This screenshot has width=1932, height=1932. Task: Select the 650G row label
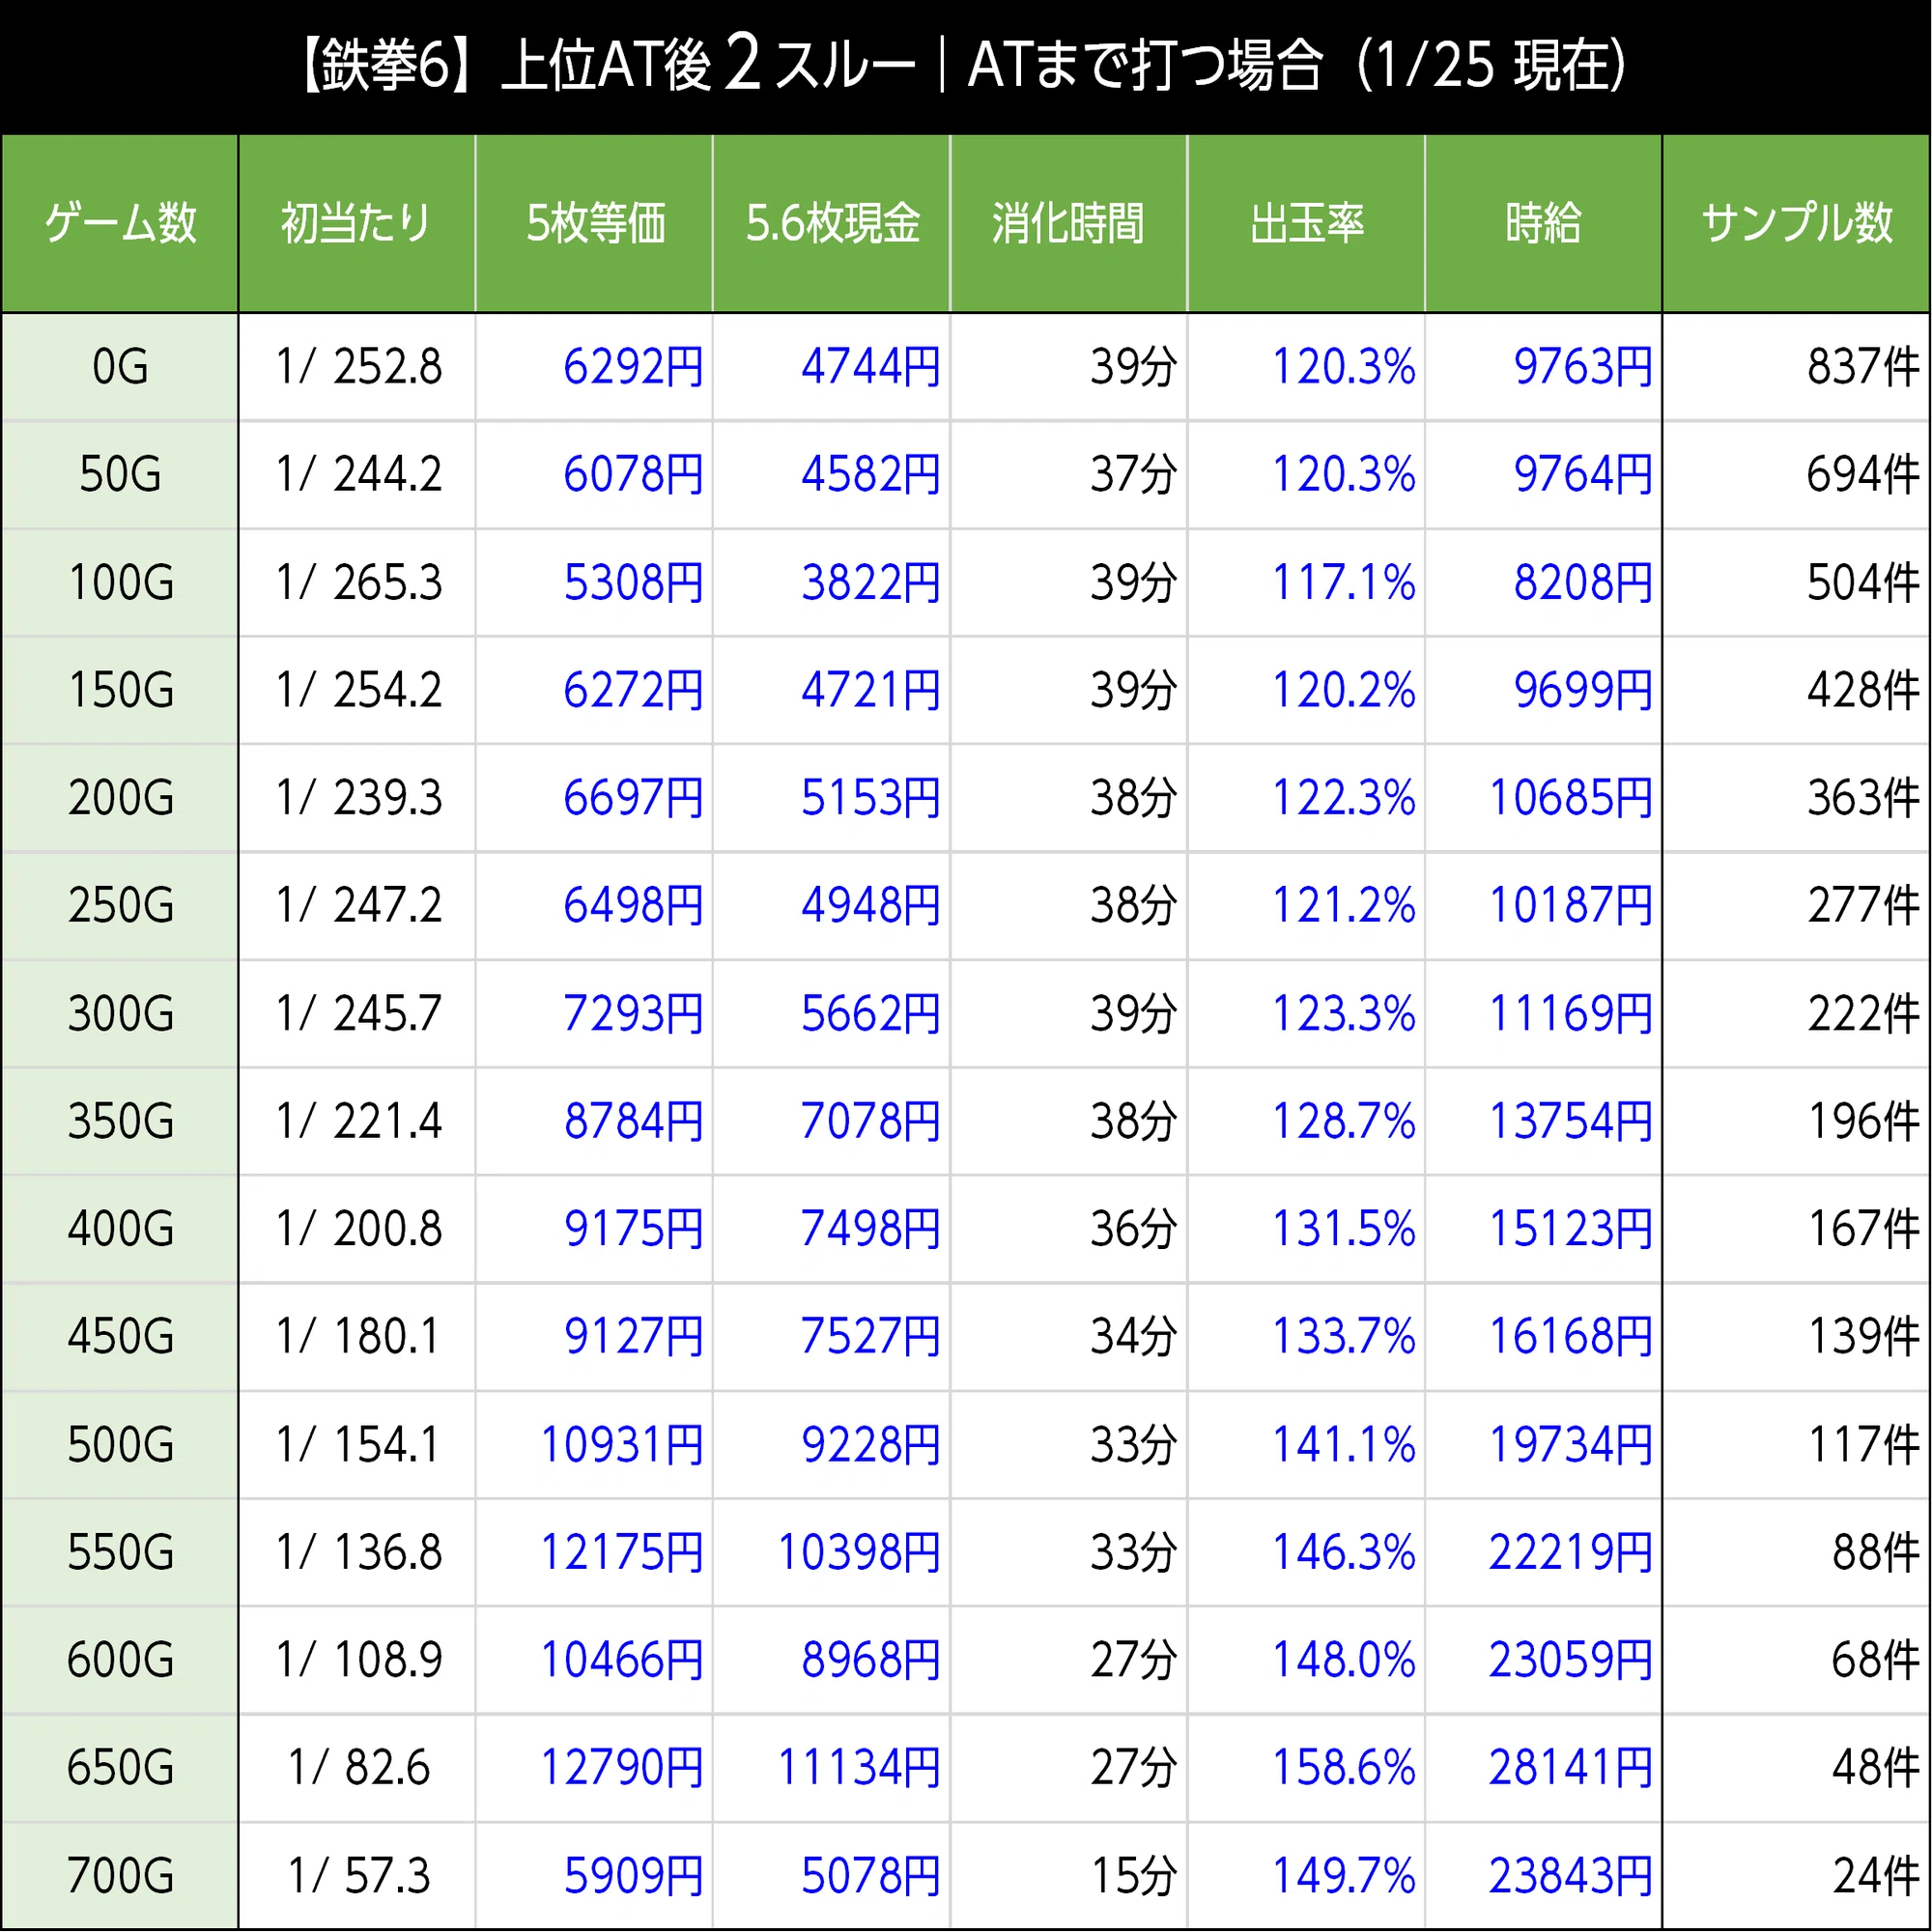[x=120, y=1769]
